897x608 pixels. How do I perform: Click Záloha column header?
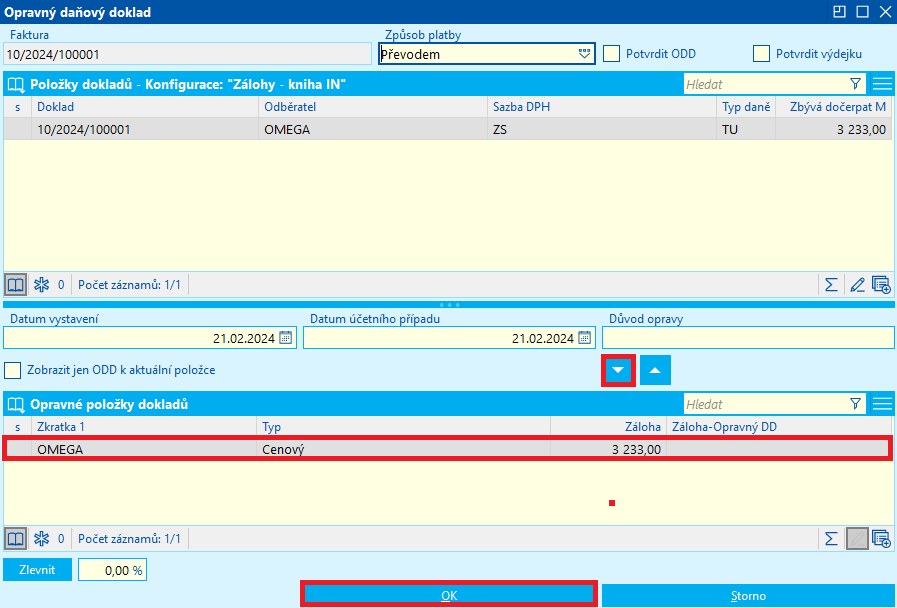tap(608, 427)
